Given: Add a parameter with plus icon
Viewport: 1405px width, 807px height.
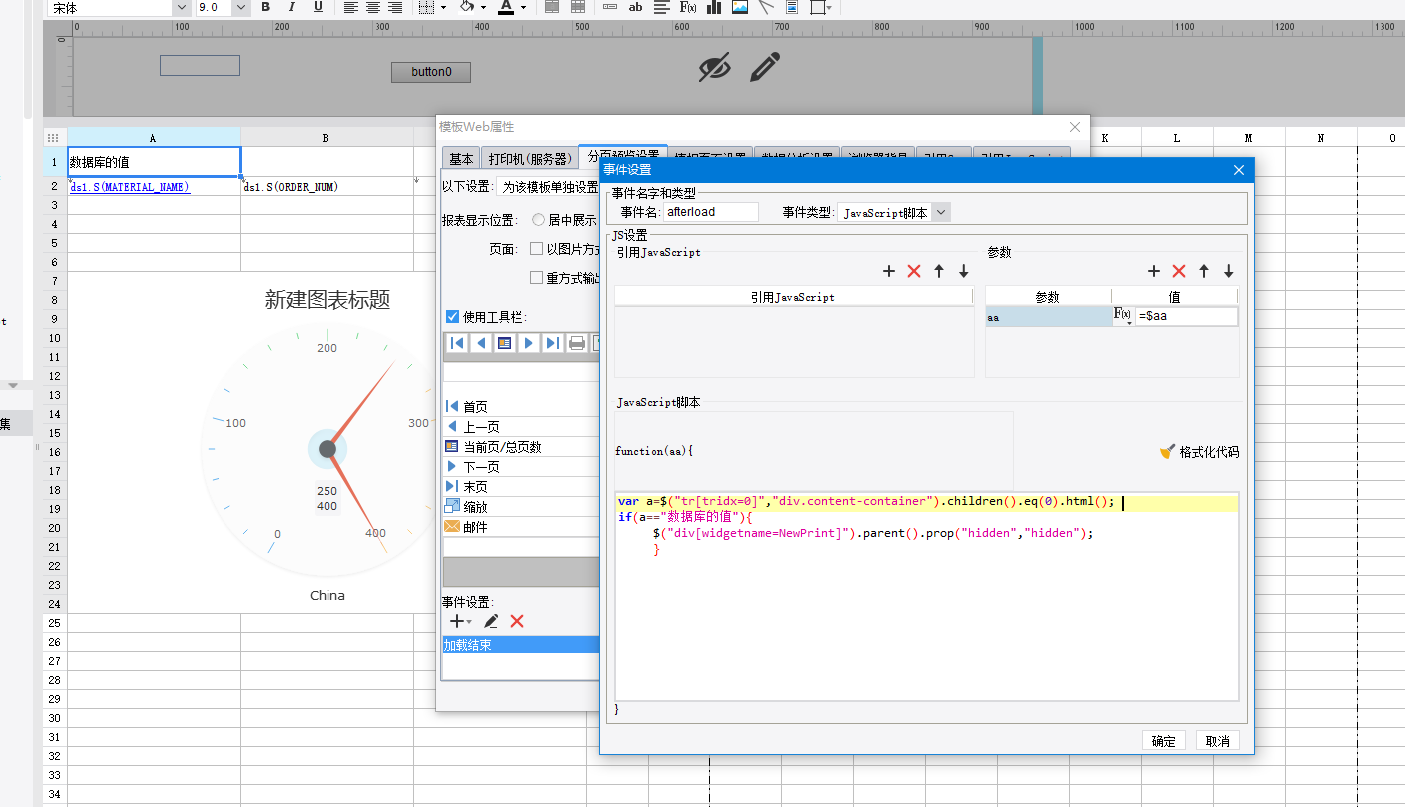Looking at the screenshot, I should 1154,271.
